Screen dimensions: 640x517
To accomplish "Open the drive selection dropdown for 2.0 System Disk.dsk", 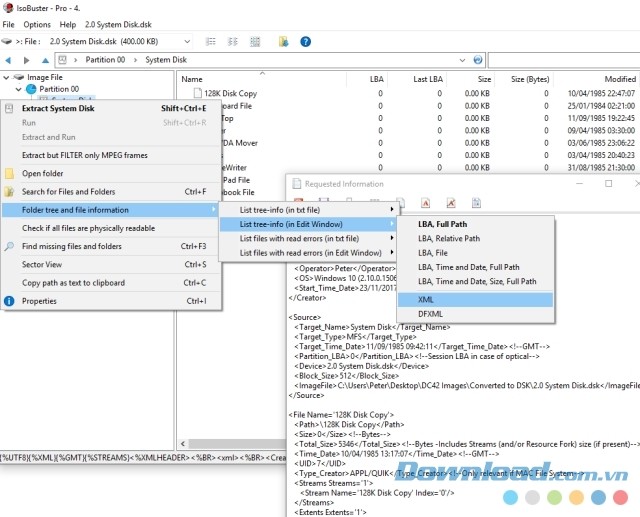I will tap(187, 41).
